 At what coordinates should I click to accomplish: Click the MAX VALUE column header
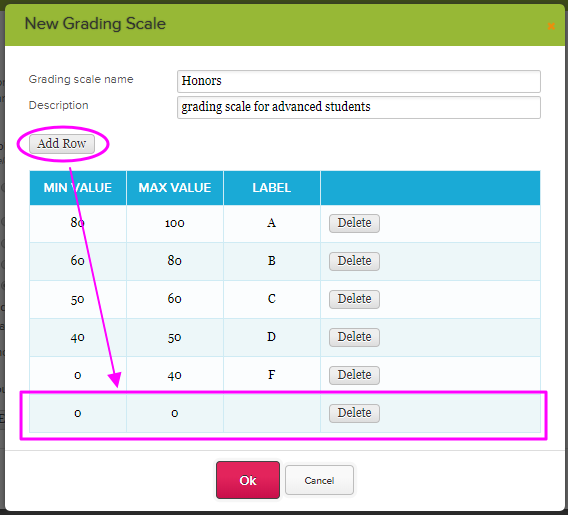click(175, 188)
